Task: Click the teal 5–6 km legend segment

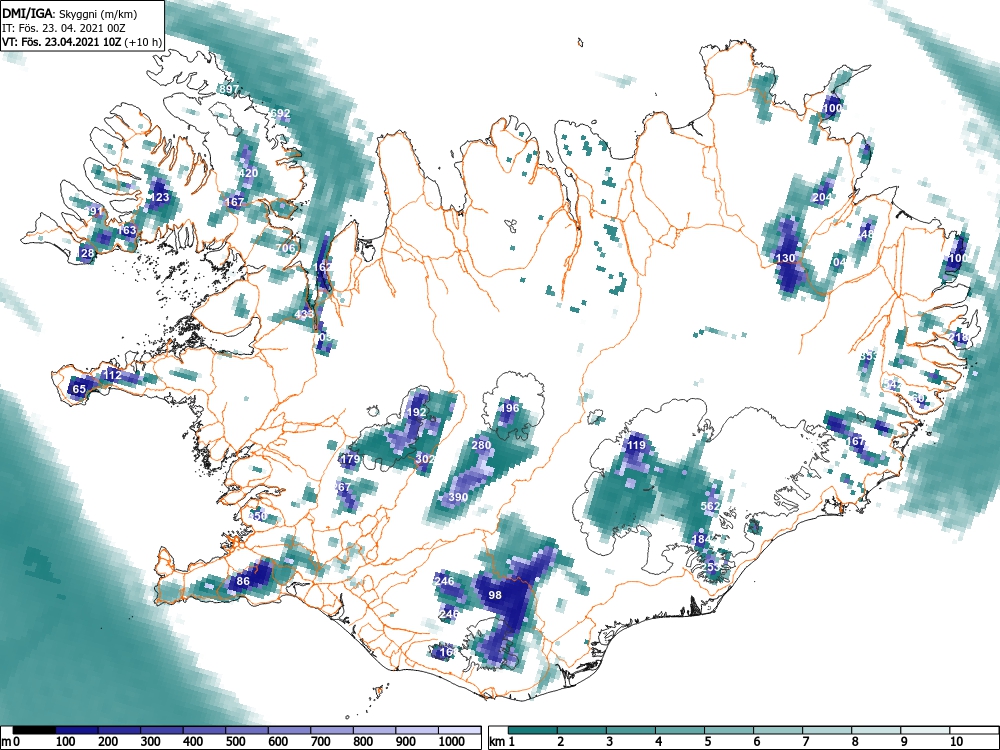Action: (730, 730)
